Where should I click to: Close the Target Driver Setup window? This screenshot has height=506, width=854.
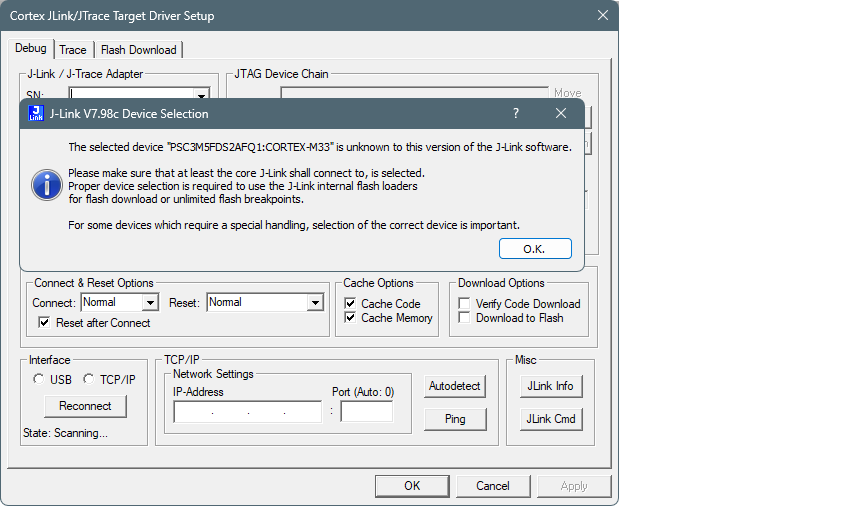click(x=602, y=15)
